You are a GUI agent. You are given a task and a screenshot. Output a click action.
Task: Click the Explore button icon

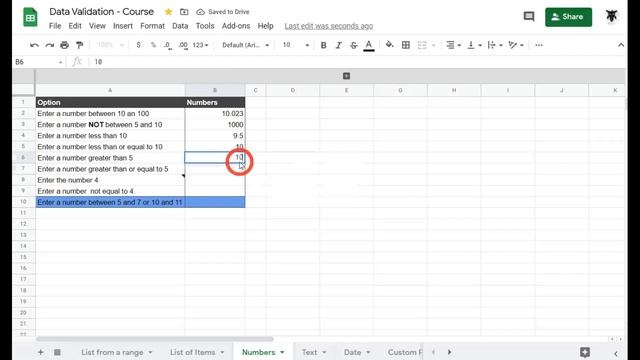(585, 352)
